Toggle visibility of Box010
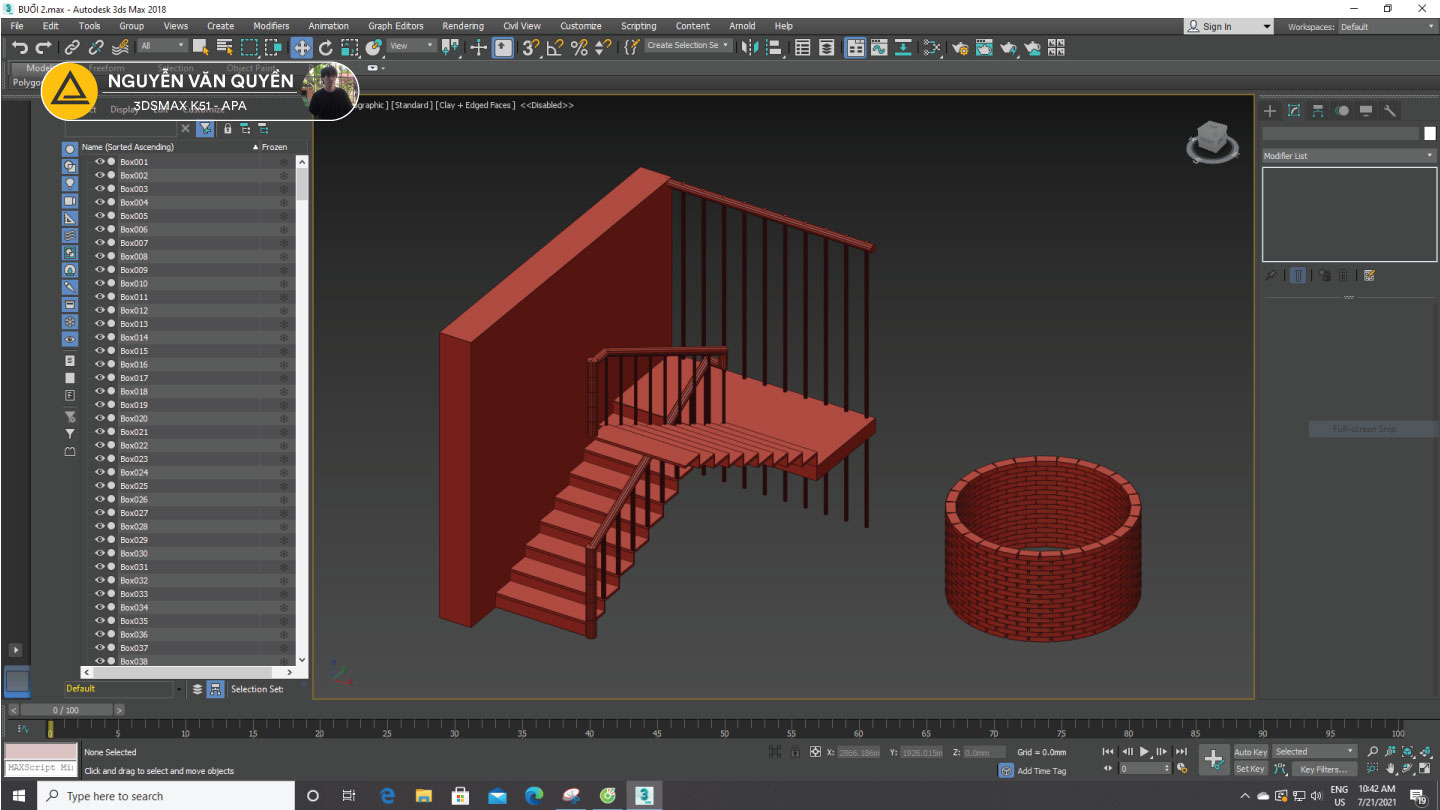 [99, 283]
